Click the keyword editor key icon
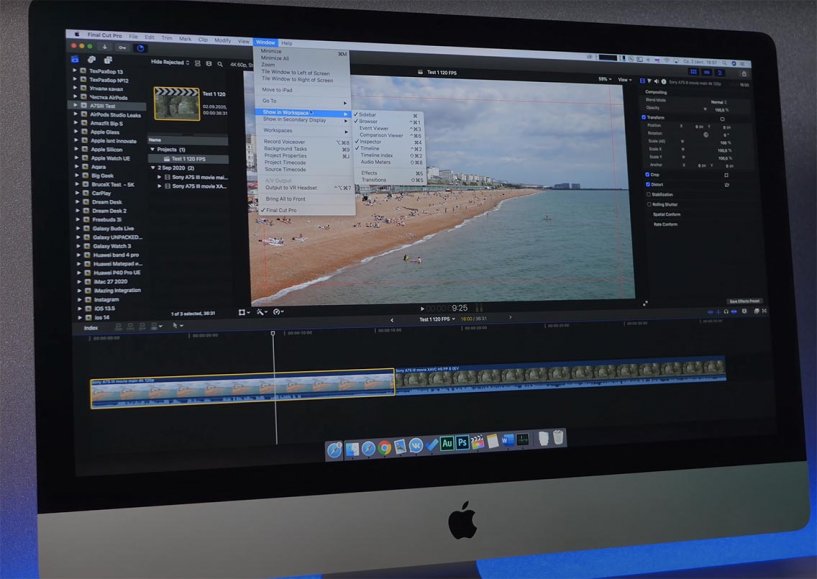Screen dimensions: 817x579 [122, 47]
